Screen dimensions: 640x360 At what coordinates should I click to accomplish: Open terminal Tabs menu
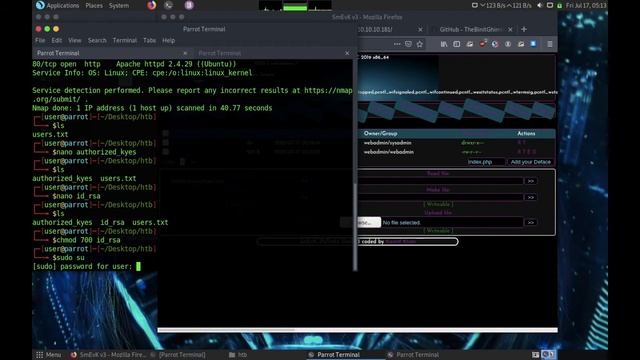149,40
